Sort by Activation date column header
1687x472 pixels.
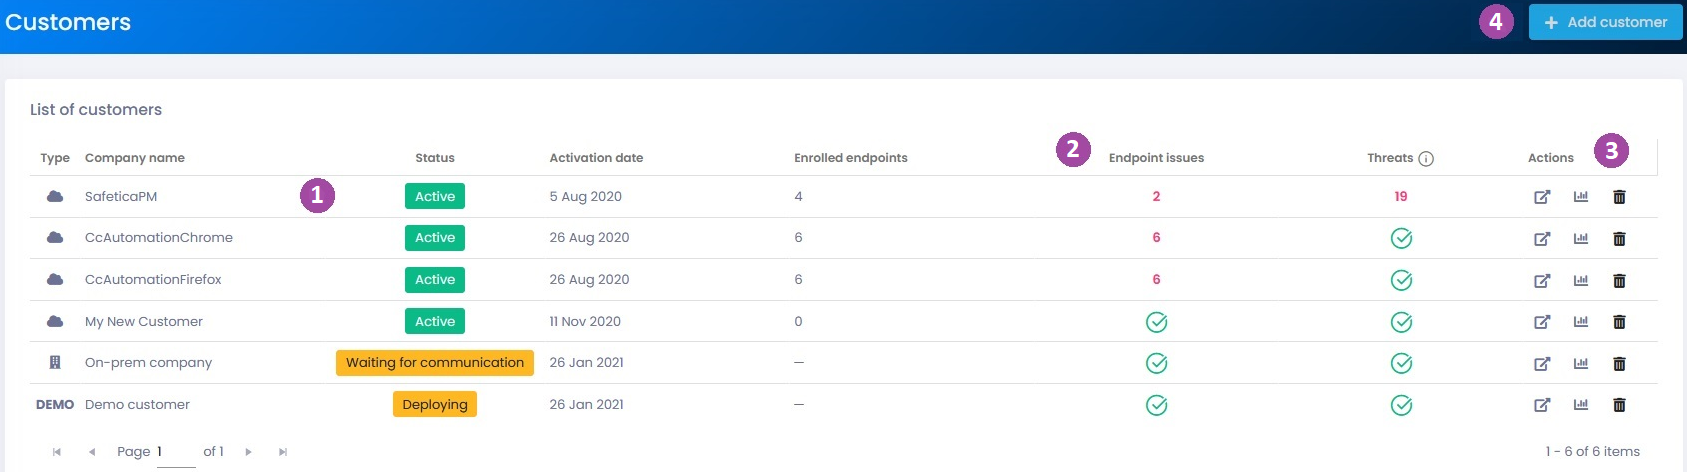(x=596, y=158)
